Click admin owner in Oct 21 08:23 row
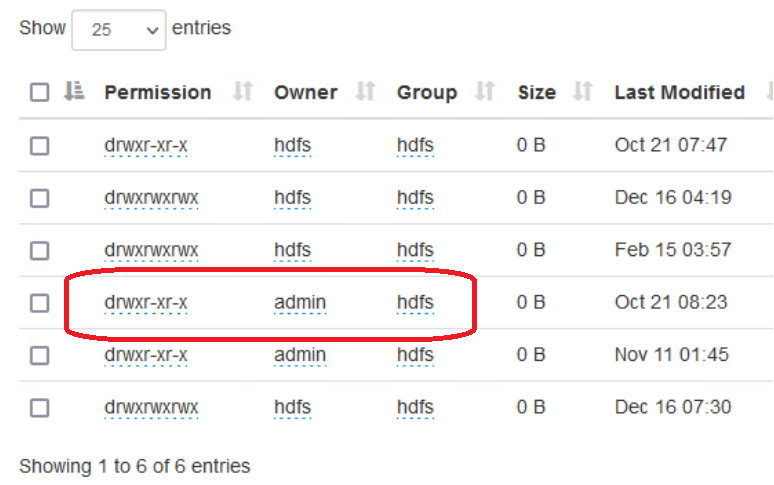Screen dimensions: 774x485 point(300,302)
